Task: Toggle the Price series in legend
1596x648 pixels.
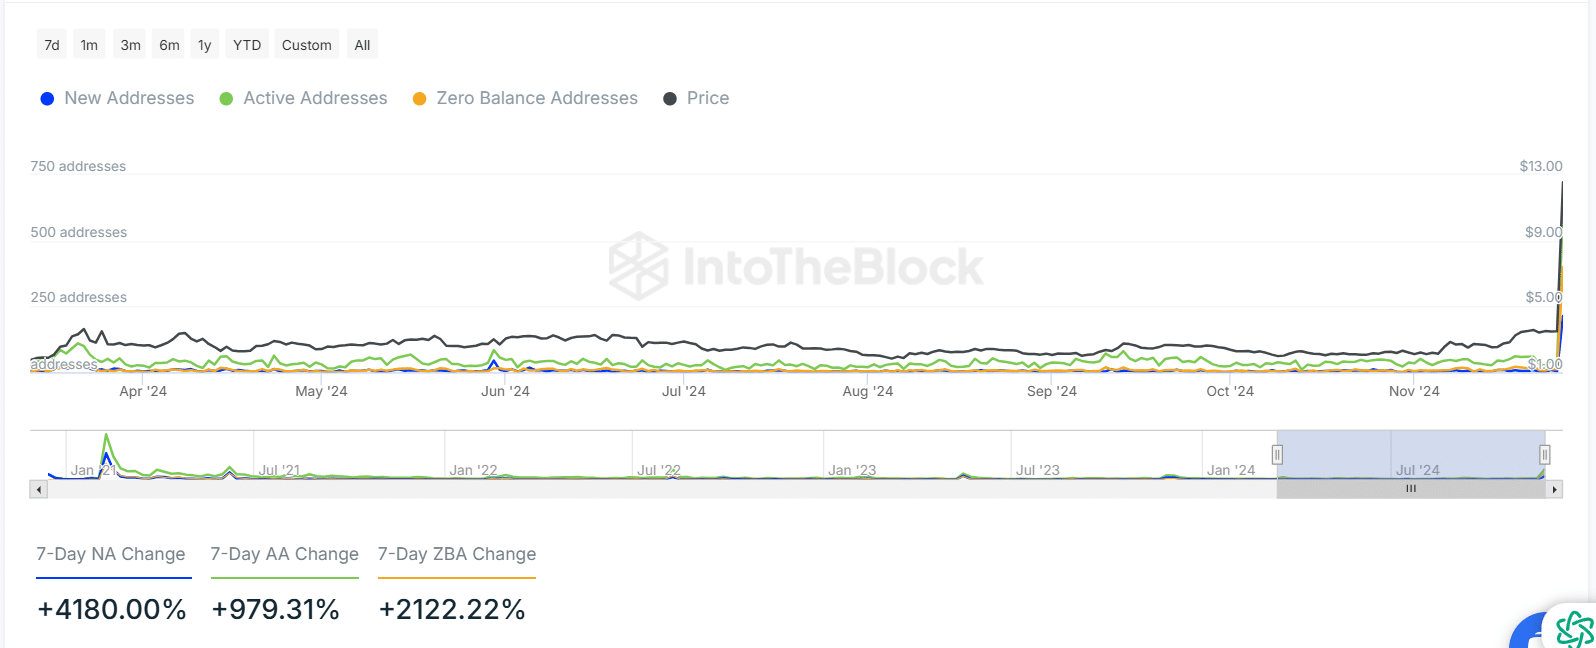Action: [696, 98]
